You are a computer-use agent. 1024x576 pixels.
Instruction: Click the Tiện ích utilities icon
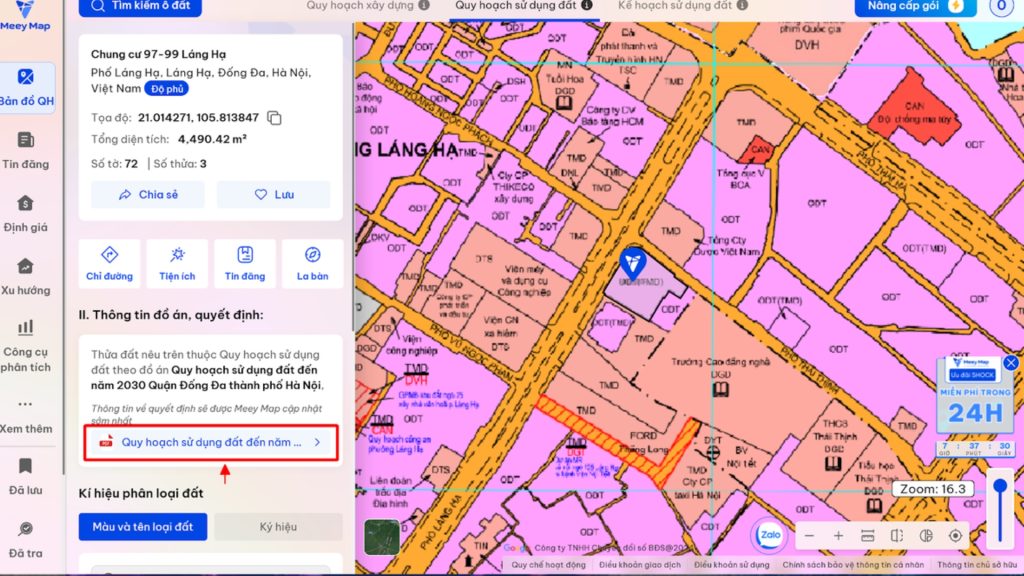click(x=177, y=264)
